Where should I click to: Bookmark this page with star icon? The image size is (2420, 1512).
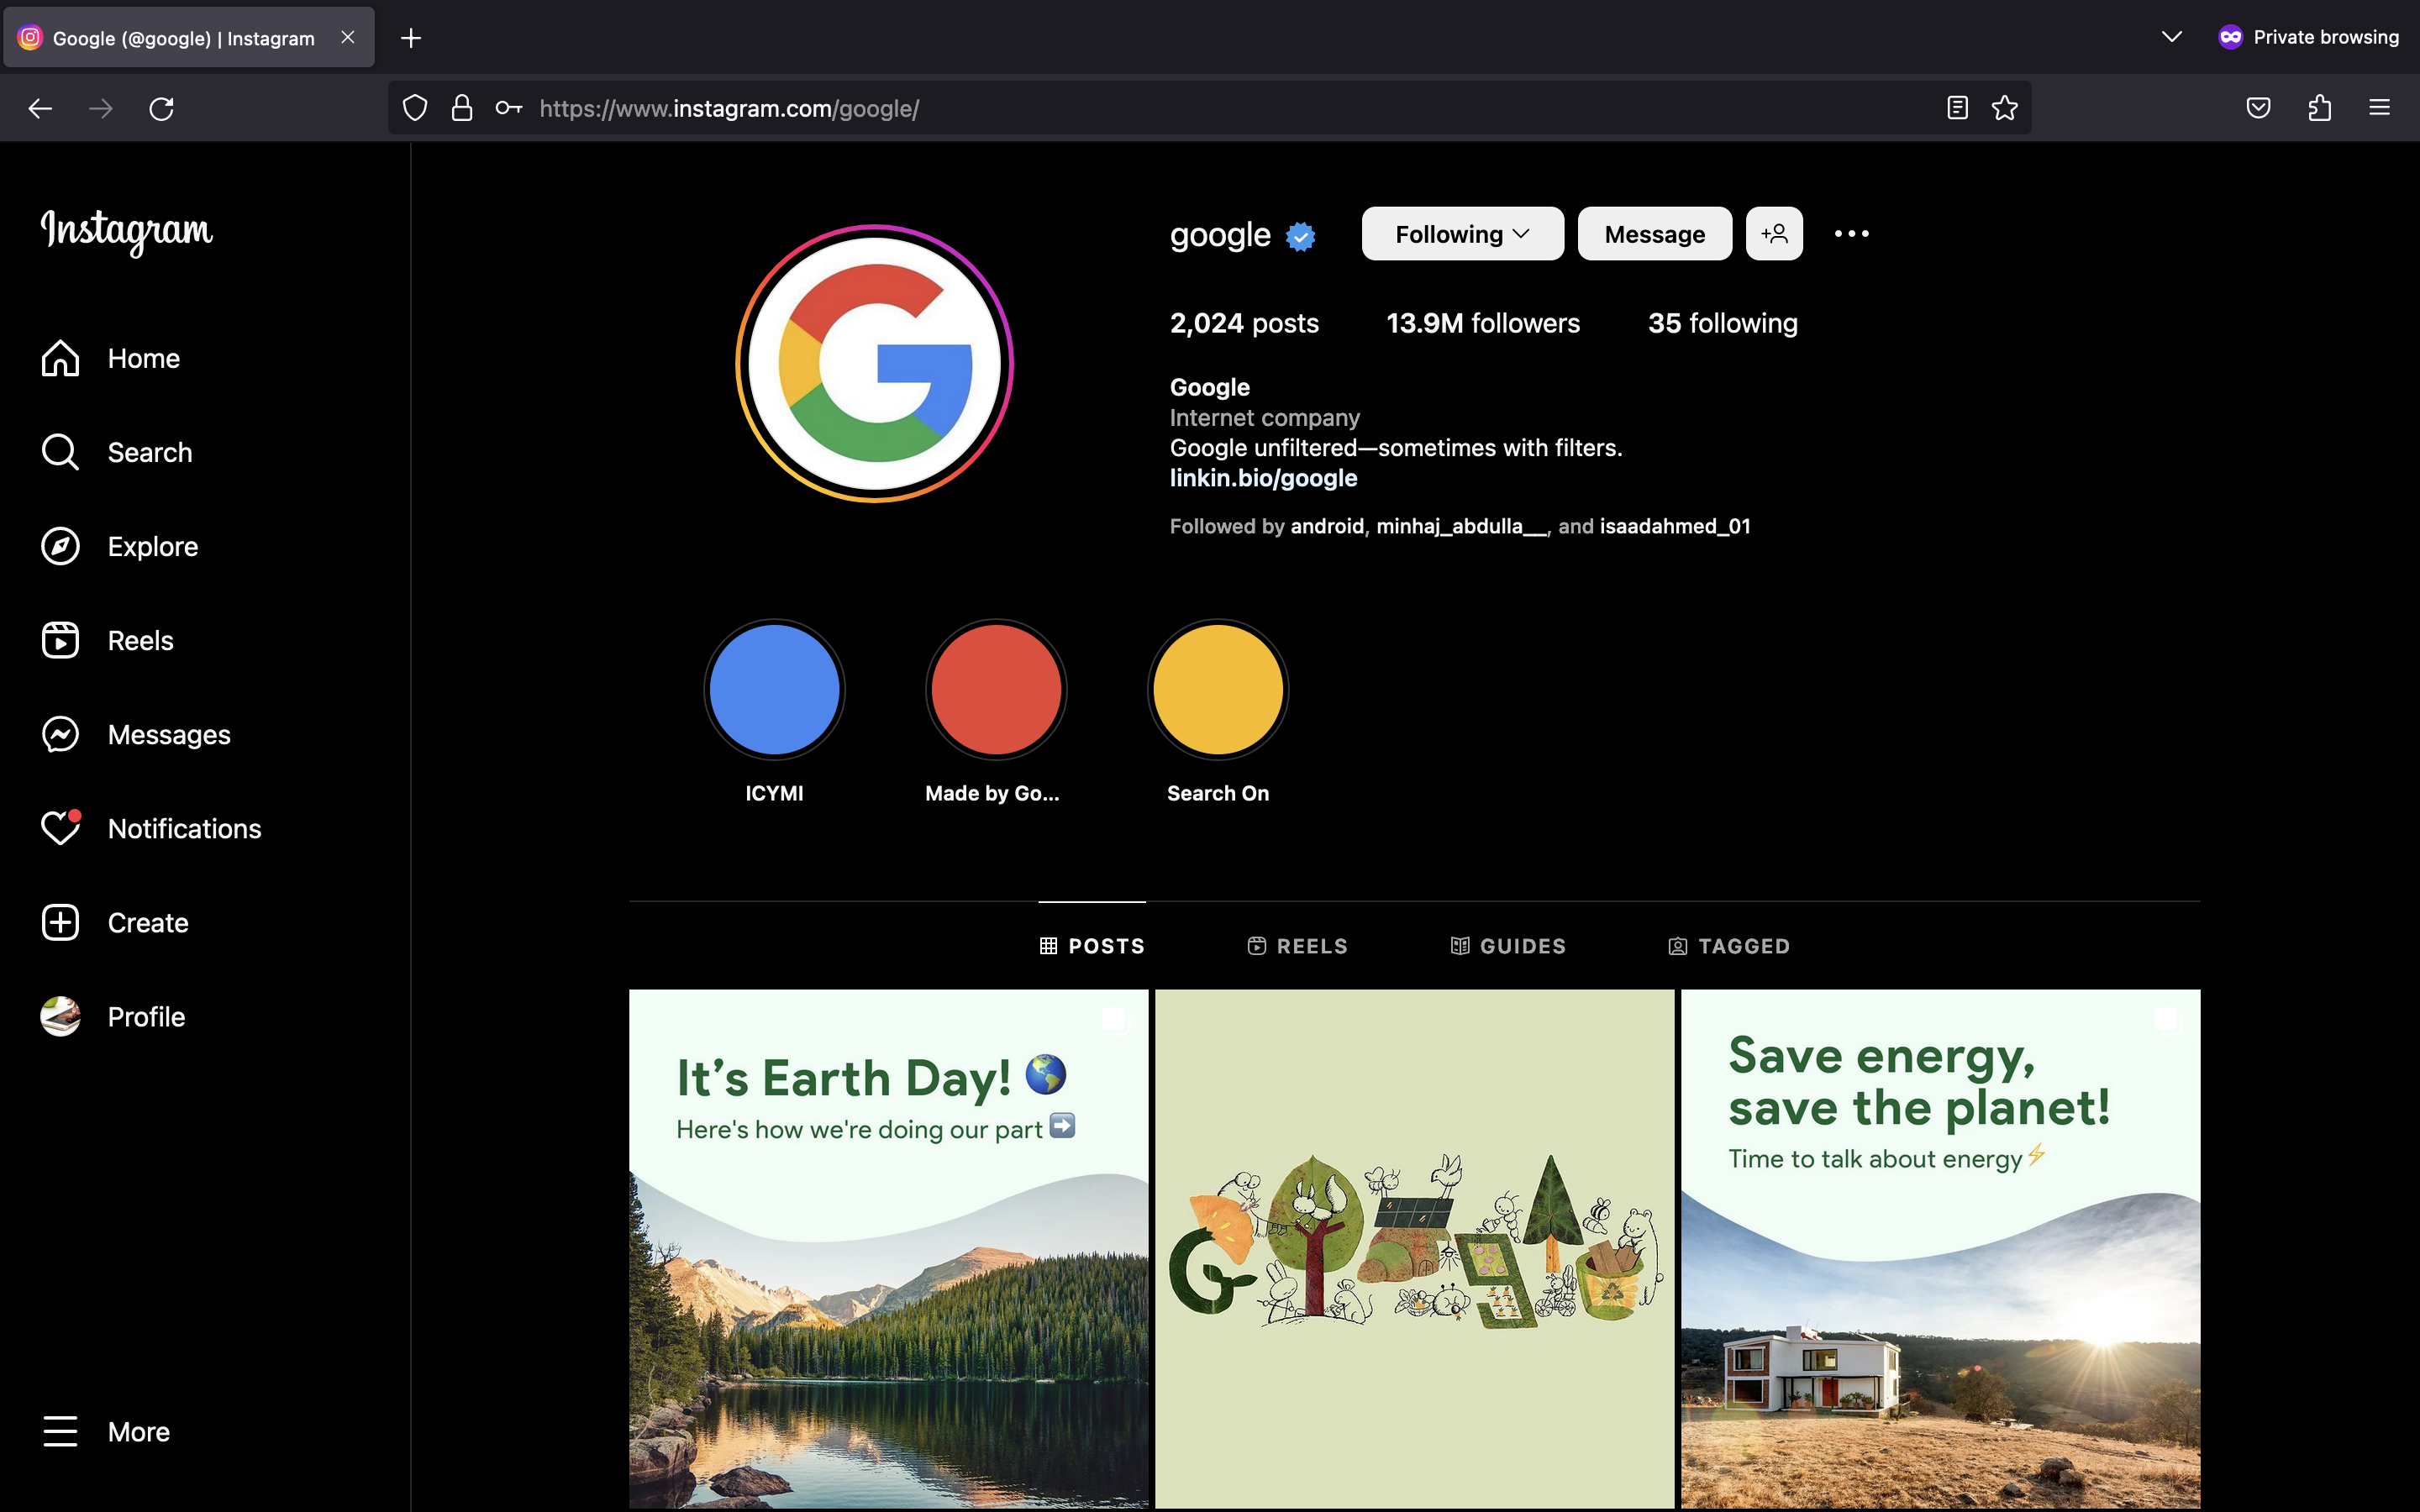click(x=2004, y=108)
